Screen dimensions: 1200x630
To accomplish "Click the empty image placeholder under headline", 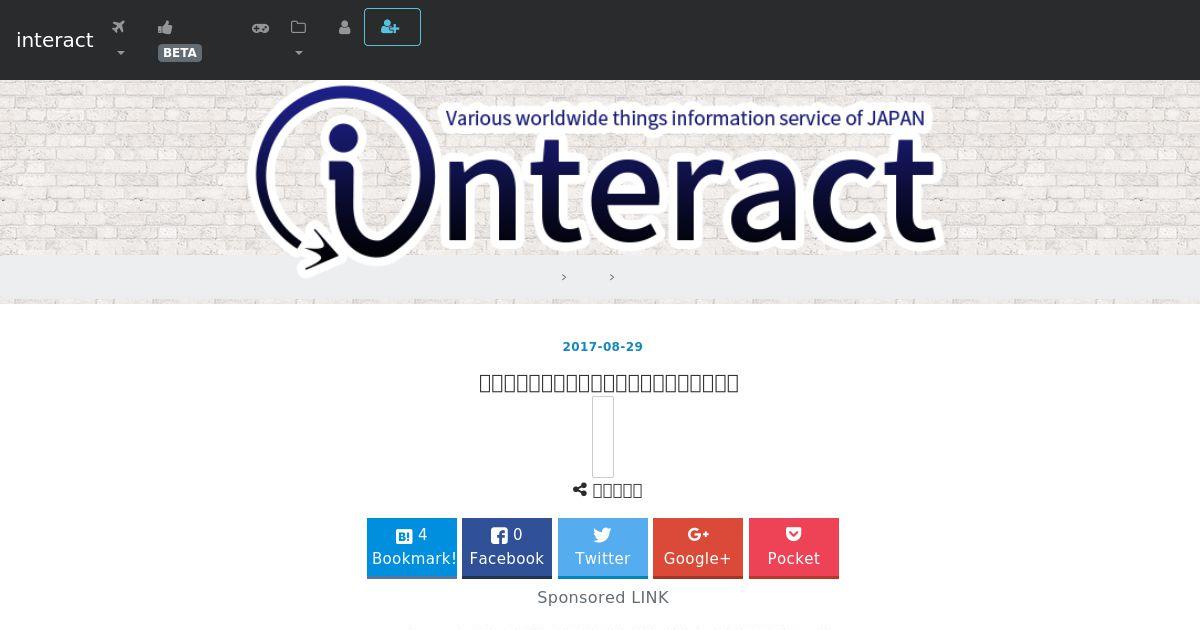I will tap(603, 437).
